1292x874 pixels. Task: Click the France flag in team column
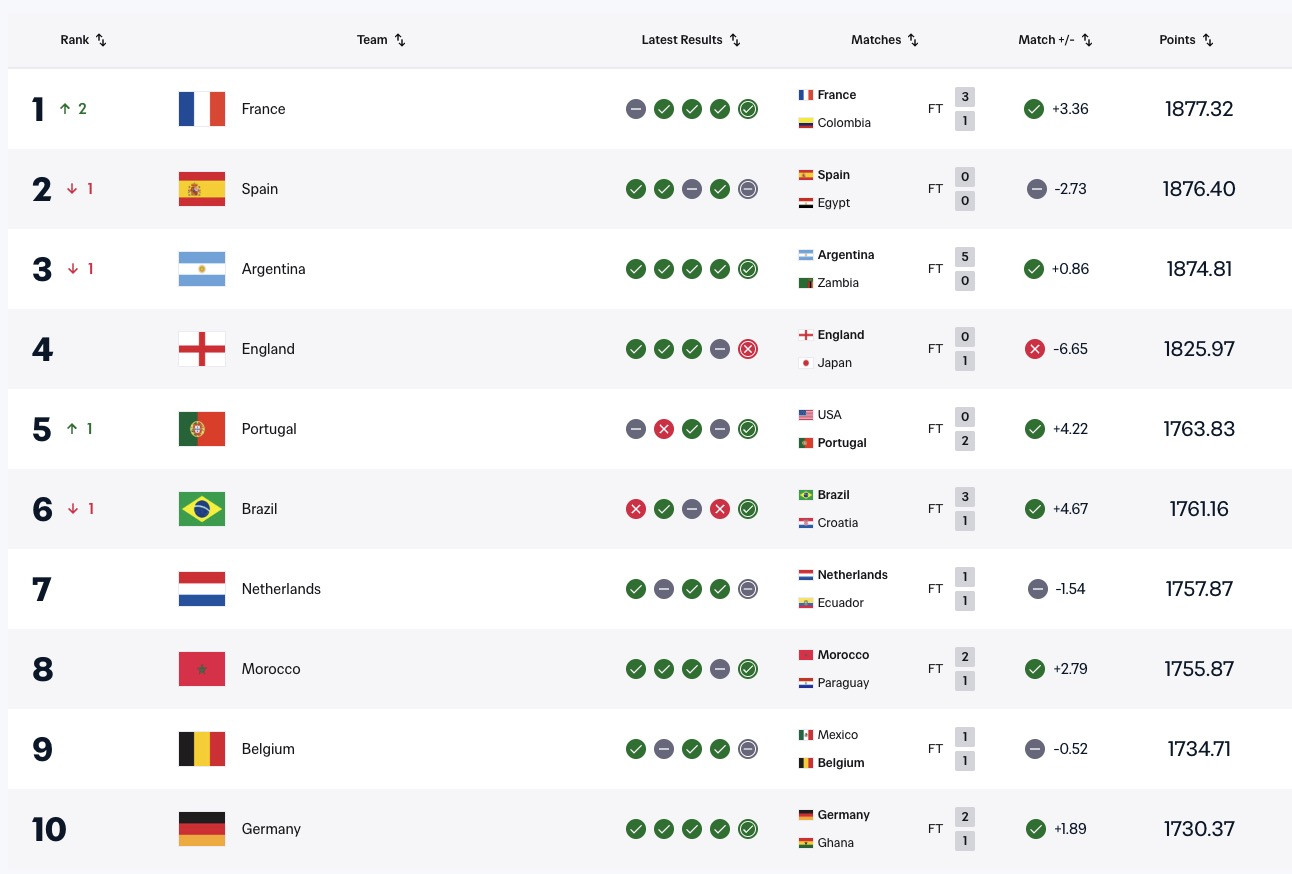click(x=201, y=109)
